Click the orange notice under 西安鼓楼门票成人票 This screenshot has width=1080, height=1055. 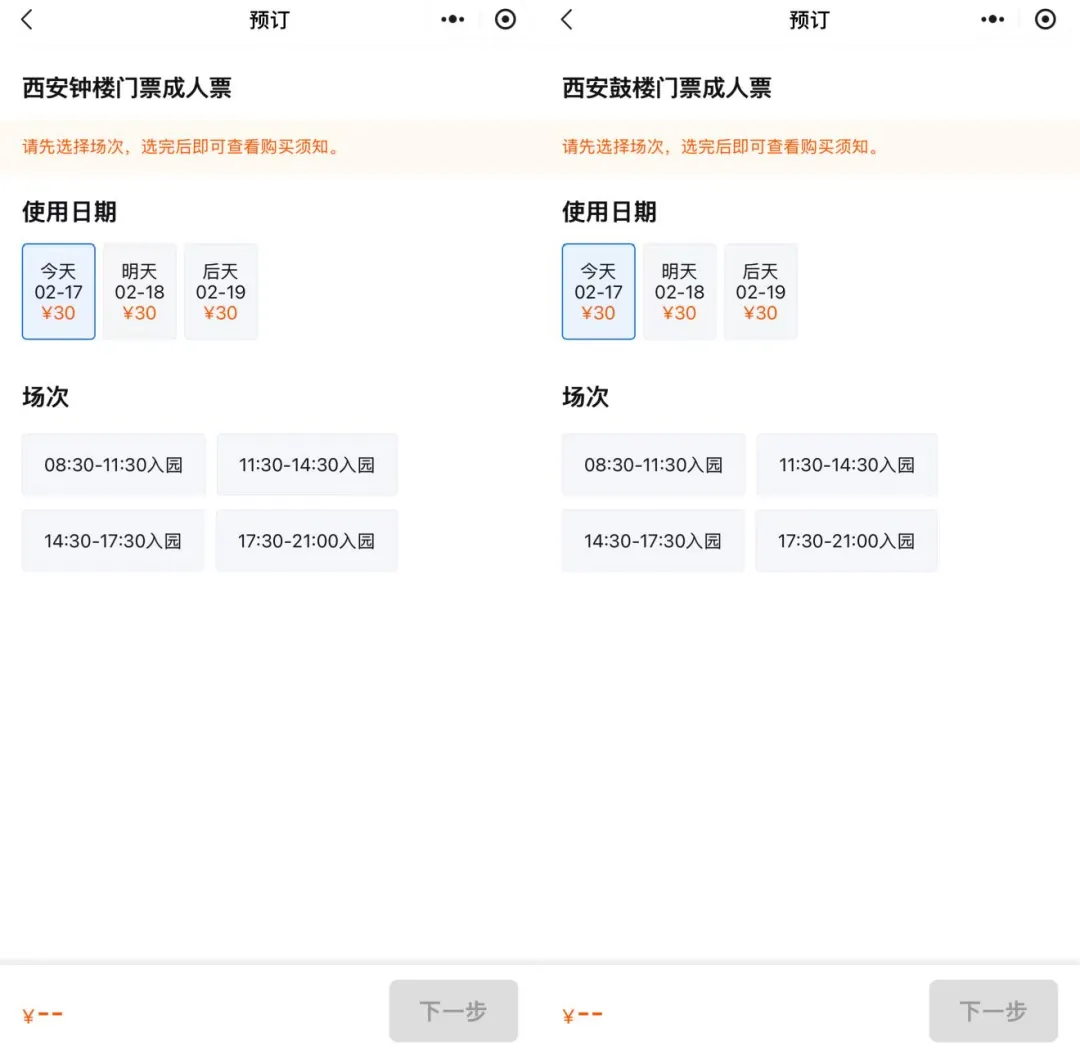coord(722,147)
